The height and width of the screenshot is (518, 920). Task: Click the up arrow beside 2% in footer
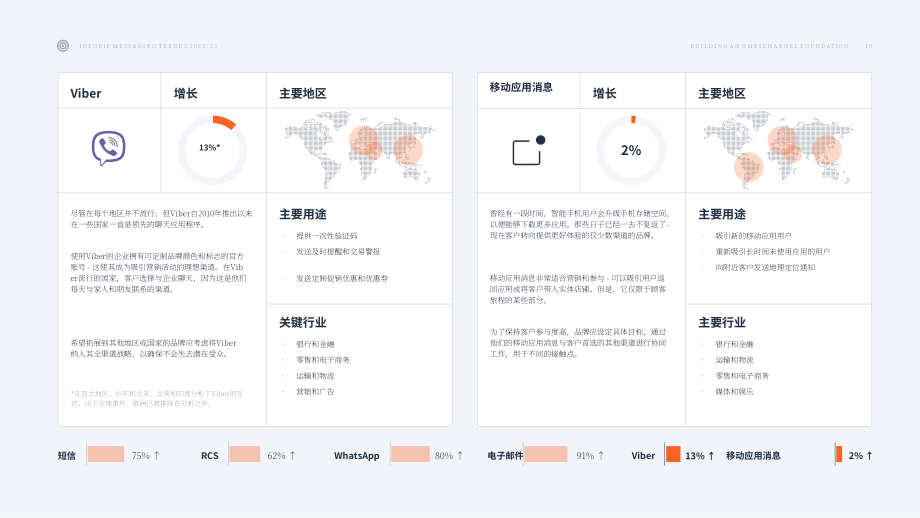click(870, 456)
